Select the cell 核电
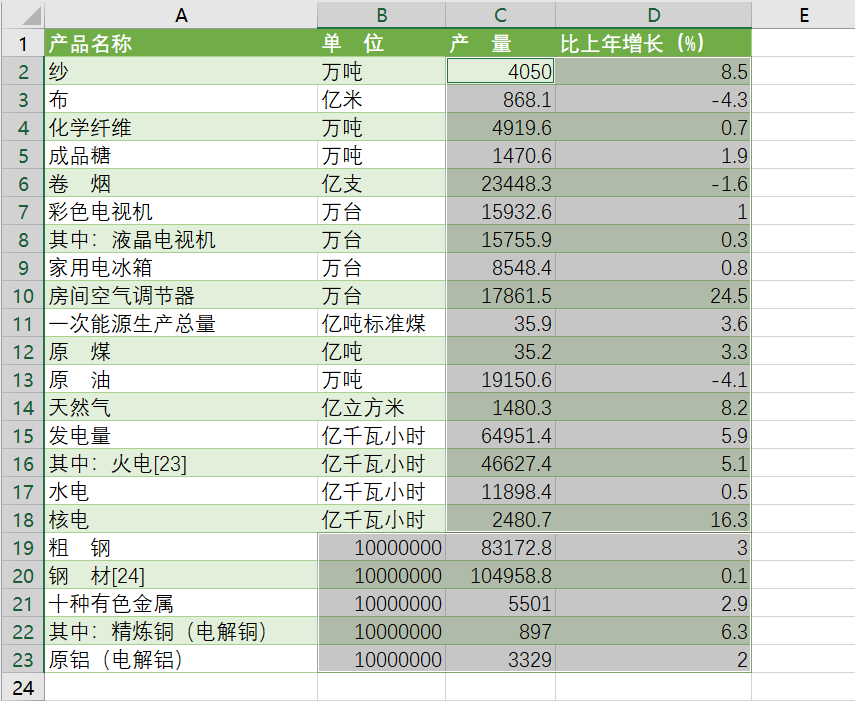 (181, 519)
